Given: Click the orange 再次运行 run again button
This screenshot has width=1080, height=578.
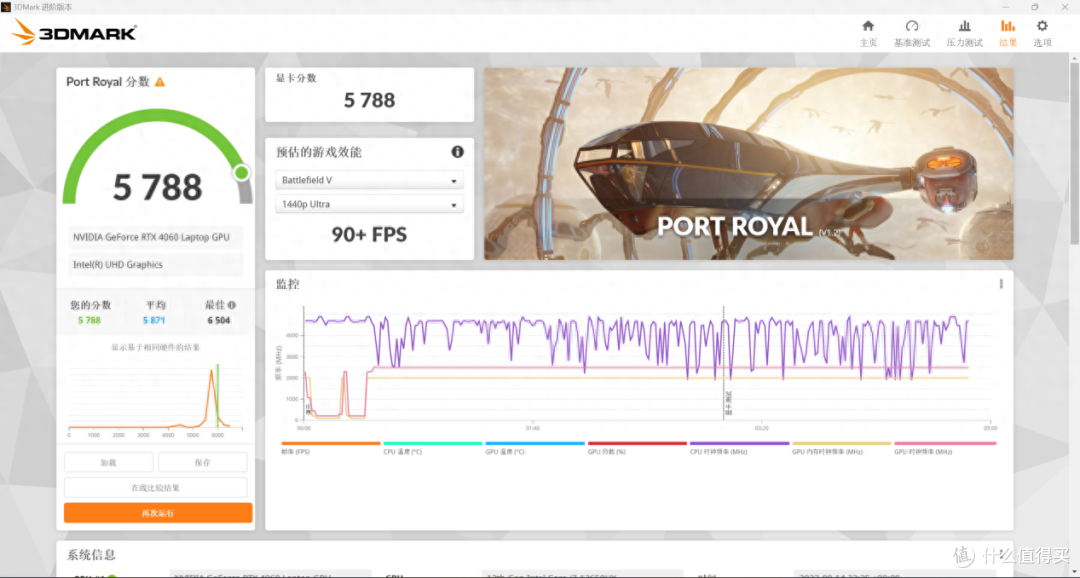Looking at the screenshot, I should click(158, 513).
